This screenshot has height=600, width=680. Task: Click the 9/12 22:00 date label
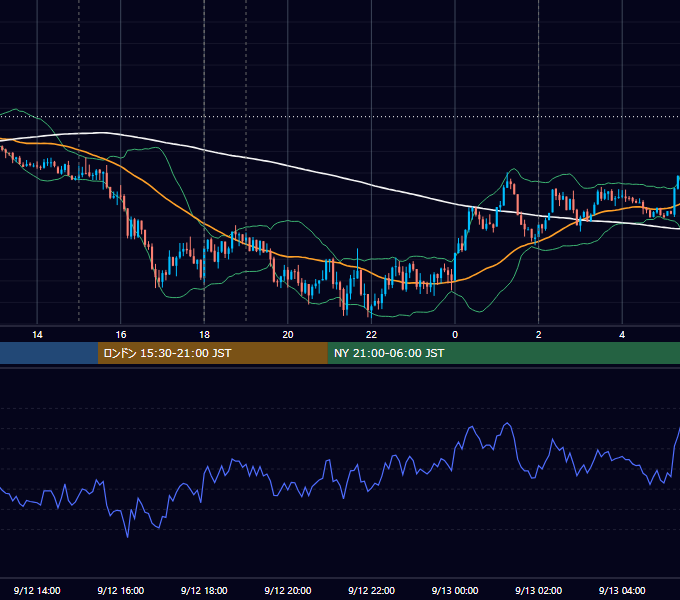point(372,590)
